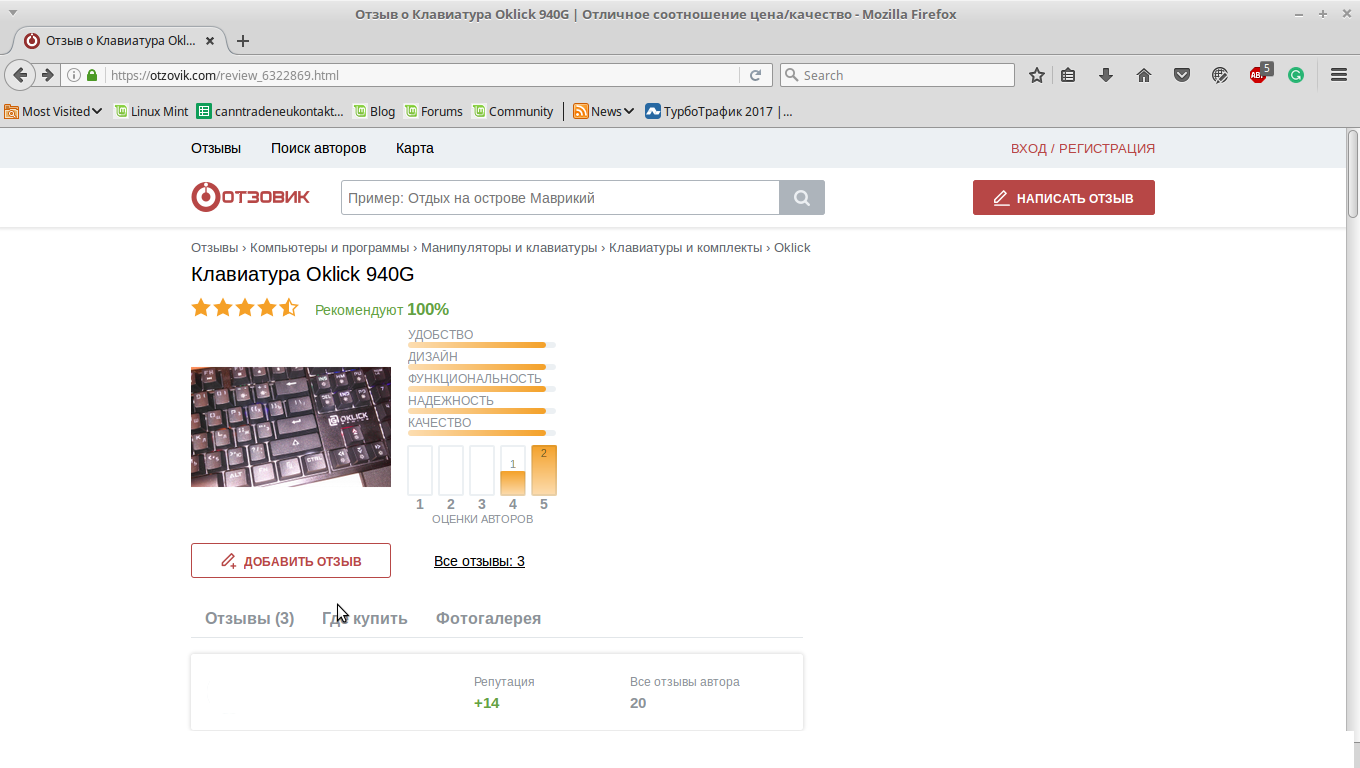Go forward with the browser forward arrow
The image size is (1360, 768).
[x=47, y=75]
